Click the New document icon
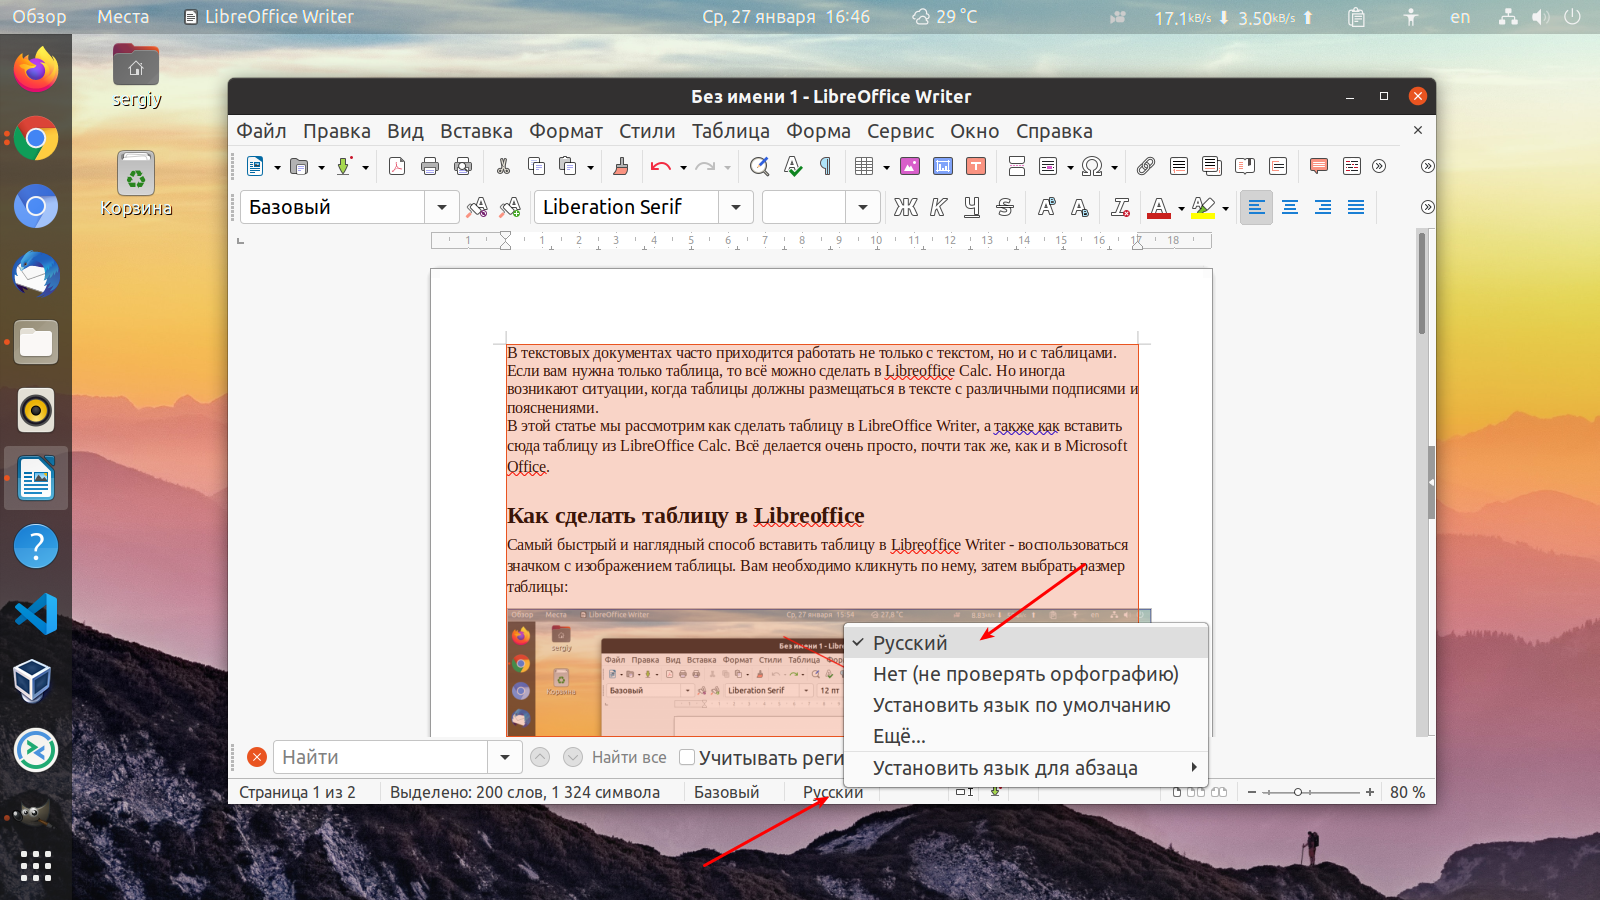 (255, 167)
